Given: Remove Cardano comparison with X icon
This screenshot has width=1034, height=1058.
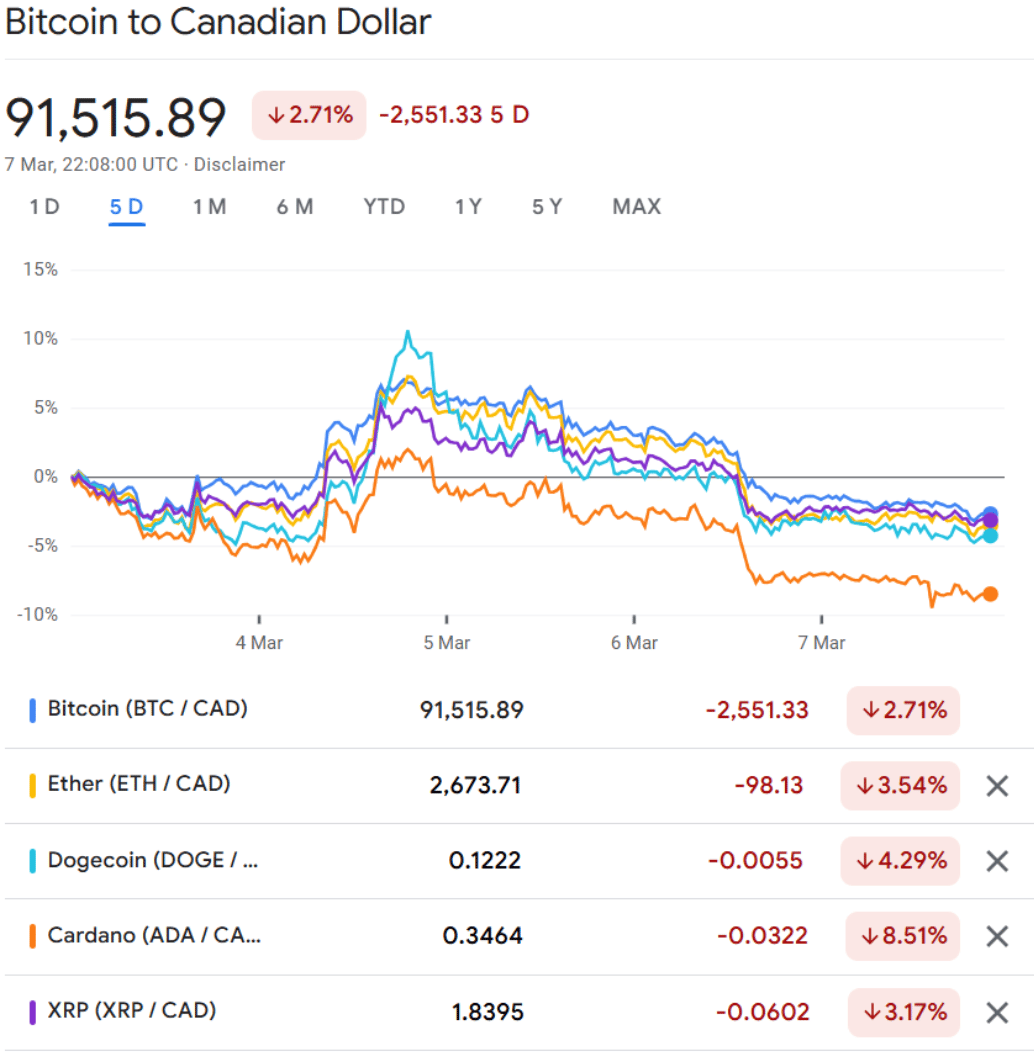Looking at the screenshot, I should [x=996, y=937].
